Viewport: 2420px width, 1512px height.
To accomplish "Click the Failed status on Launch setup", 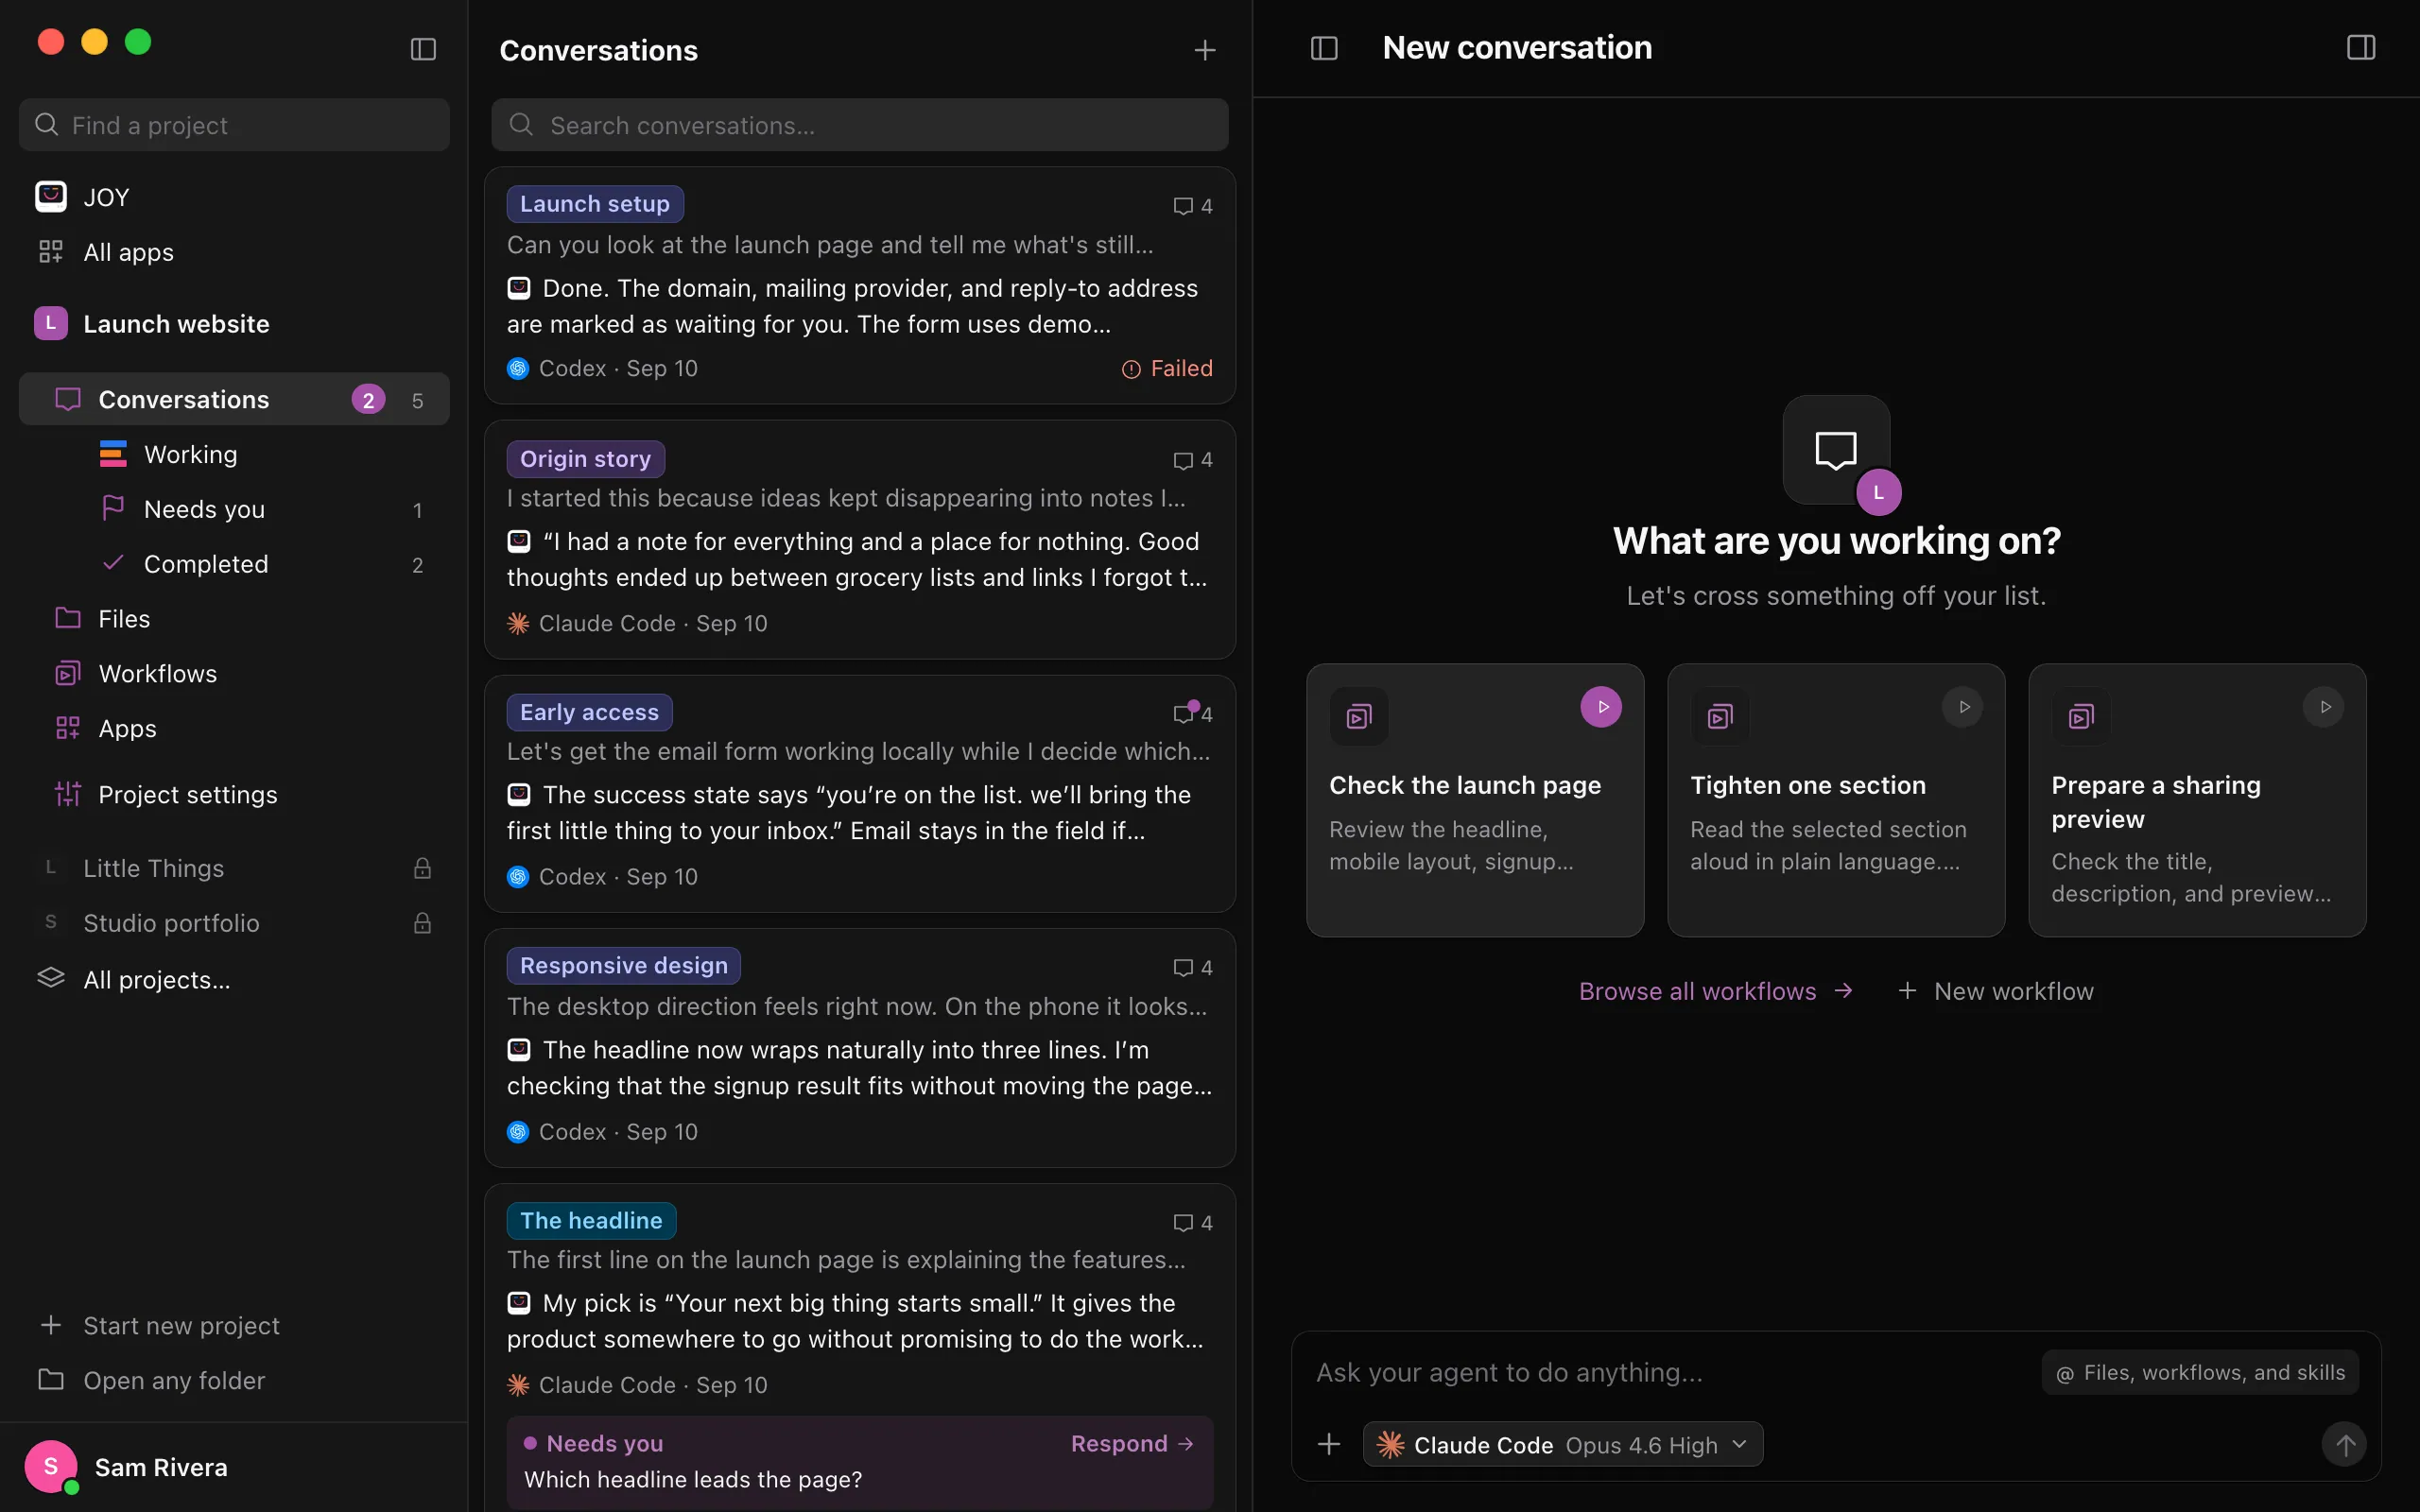I will [1167, 369].
